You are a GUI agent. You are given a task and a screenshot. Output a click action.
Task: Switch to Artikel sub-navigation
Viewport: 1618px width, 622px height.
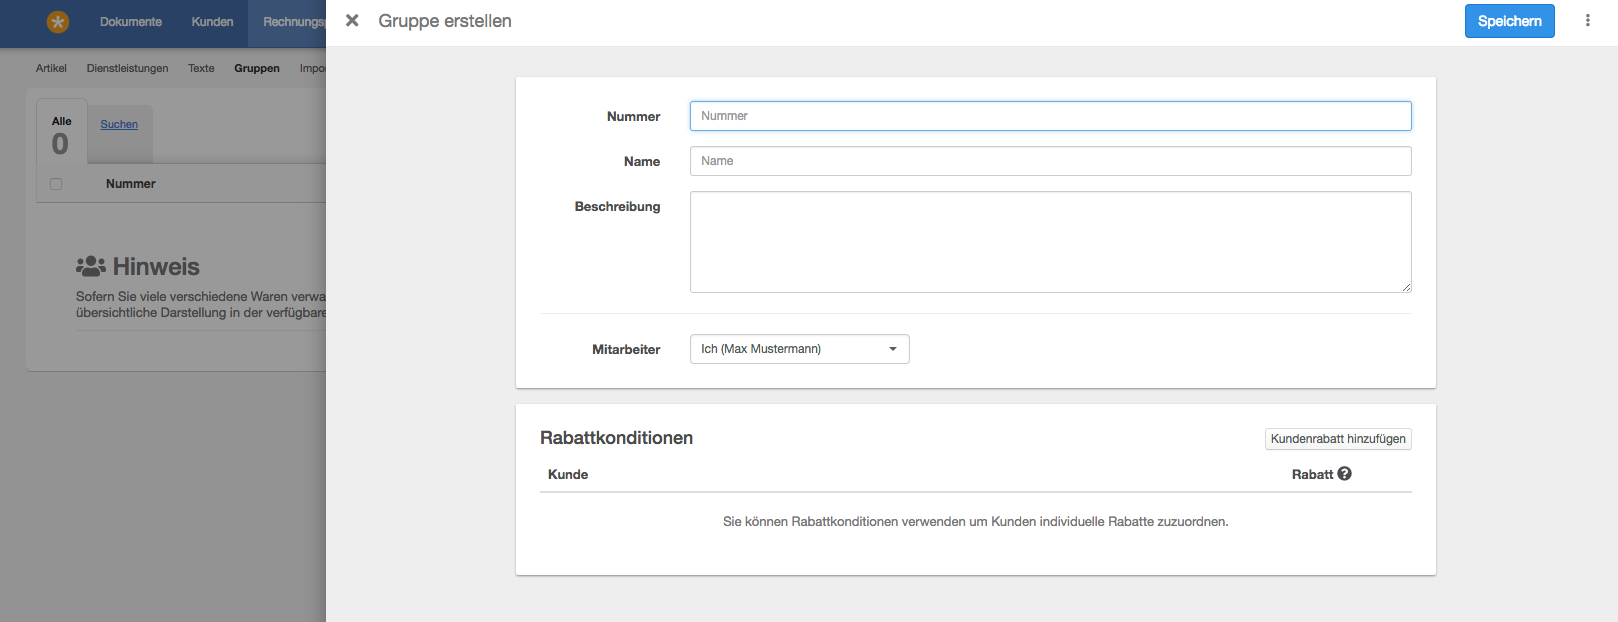click(51, 68)
